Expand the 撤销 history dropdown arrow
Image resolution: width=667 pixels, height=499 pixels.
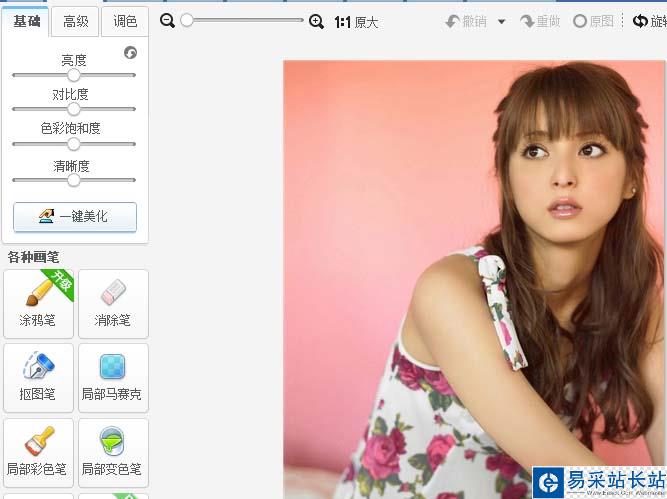pos(502,22)
